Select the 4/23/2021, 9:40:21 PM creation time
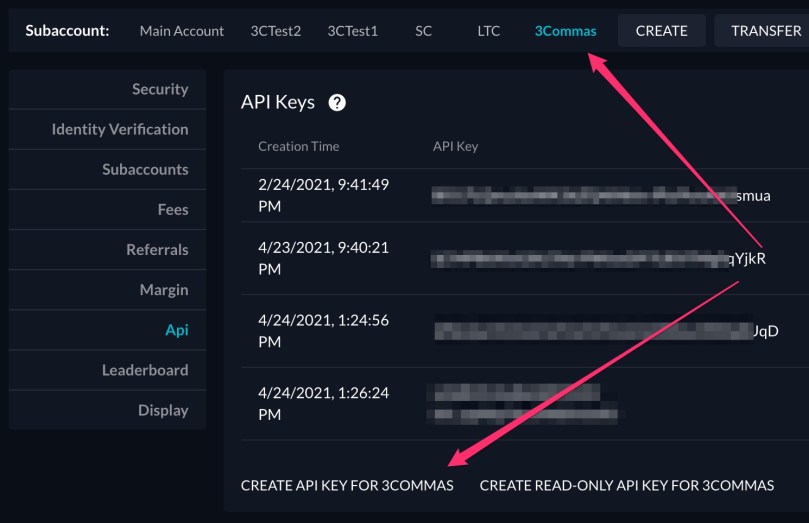This screenshot has width=809, height=523. (x=323, y=258)
